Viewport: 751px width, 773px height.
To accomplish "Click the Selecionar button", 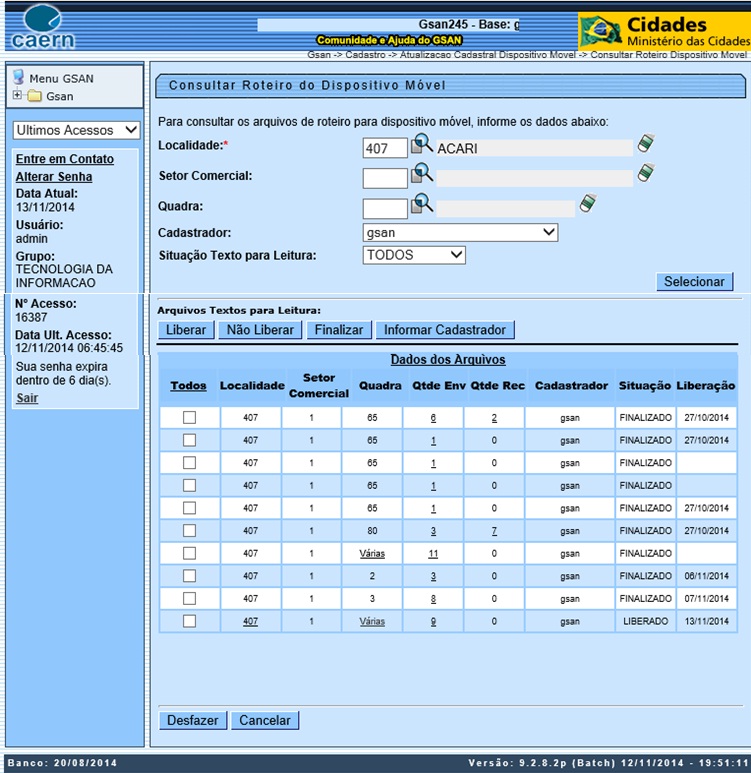I will [694, 282].
